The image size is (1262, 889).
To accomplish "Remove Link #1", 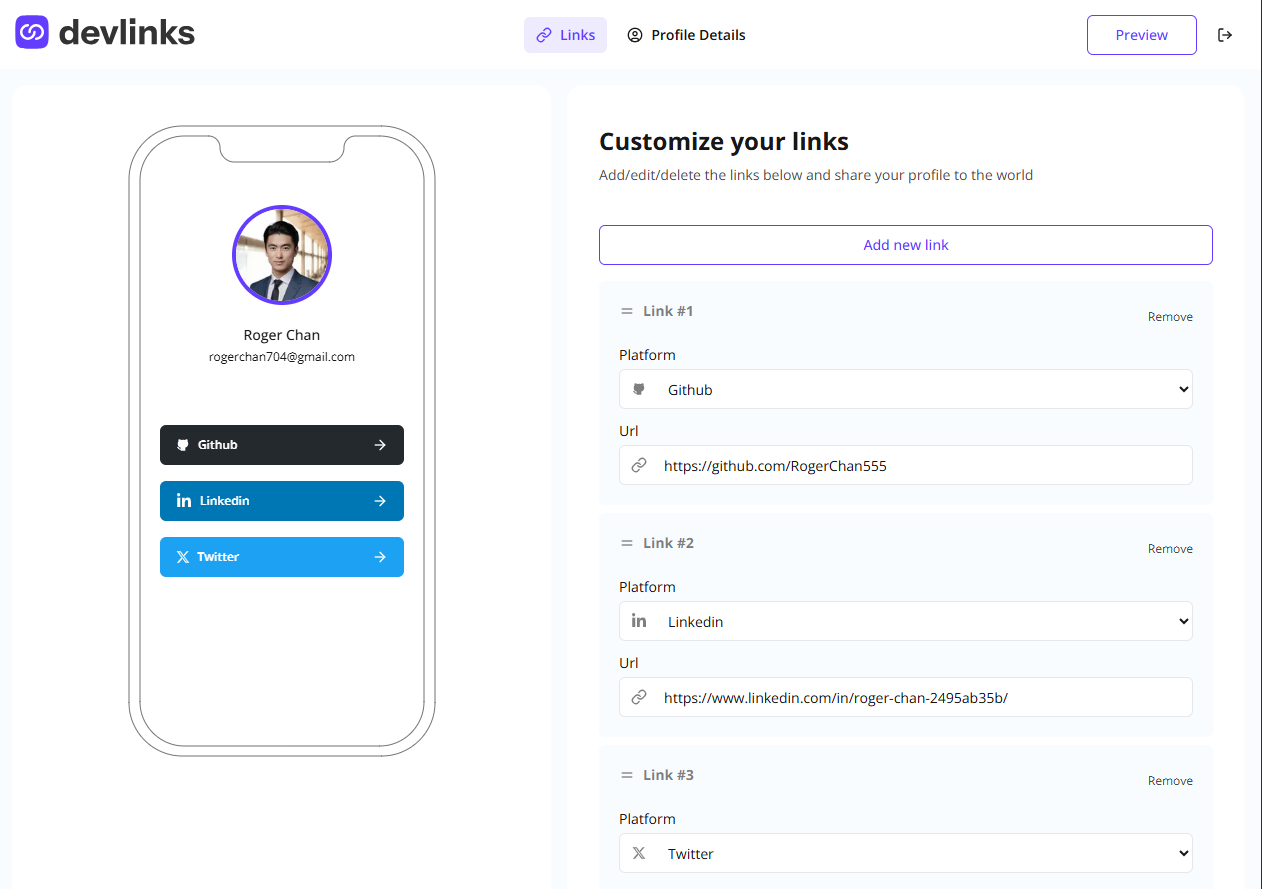I will (1170, 317).
